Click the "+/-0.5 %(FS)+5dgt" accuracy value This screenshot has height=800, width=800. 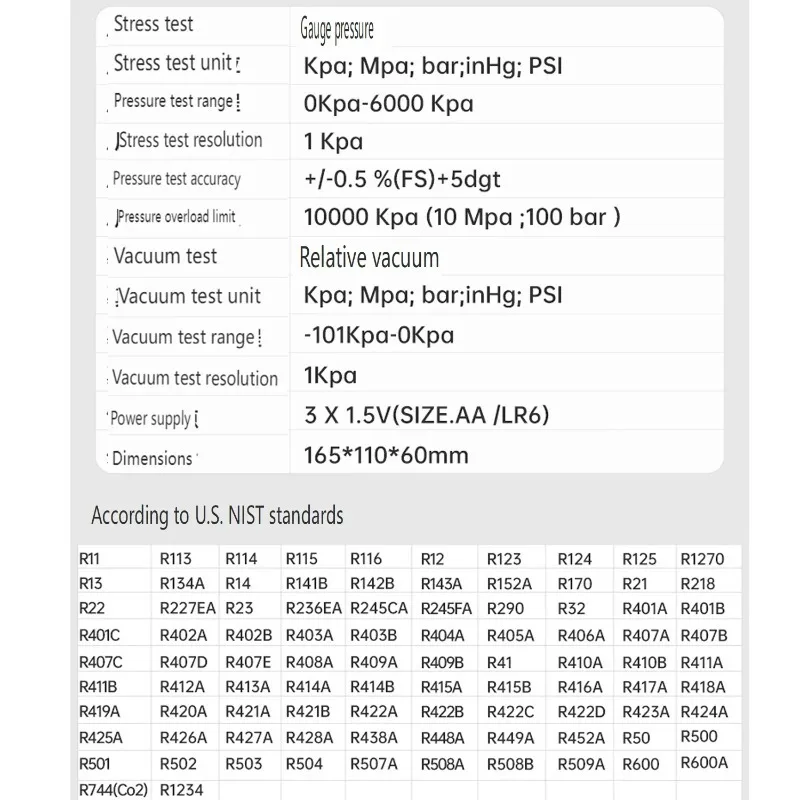pos(402,180)
